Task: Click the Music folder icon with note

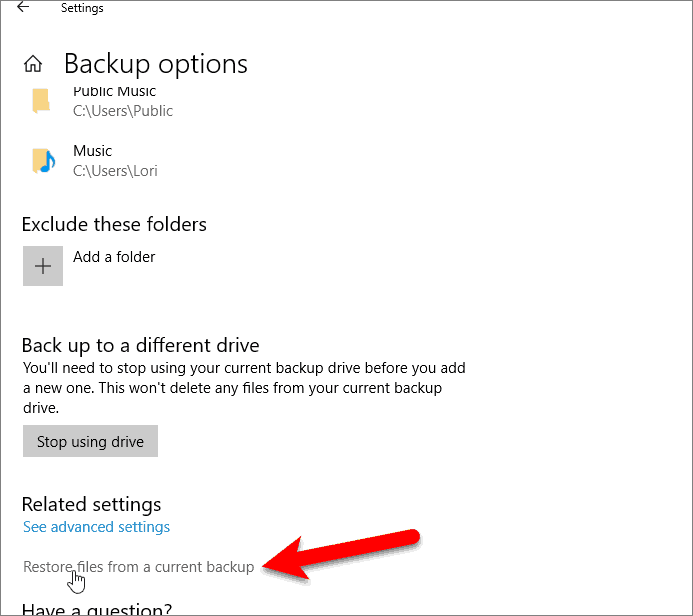Action: tap(42, 160)
